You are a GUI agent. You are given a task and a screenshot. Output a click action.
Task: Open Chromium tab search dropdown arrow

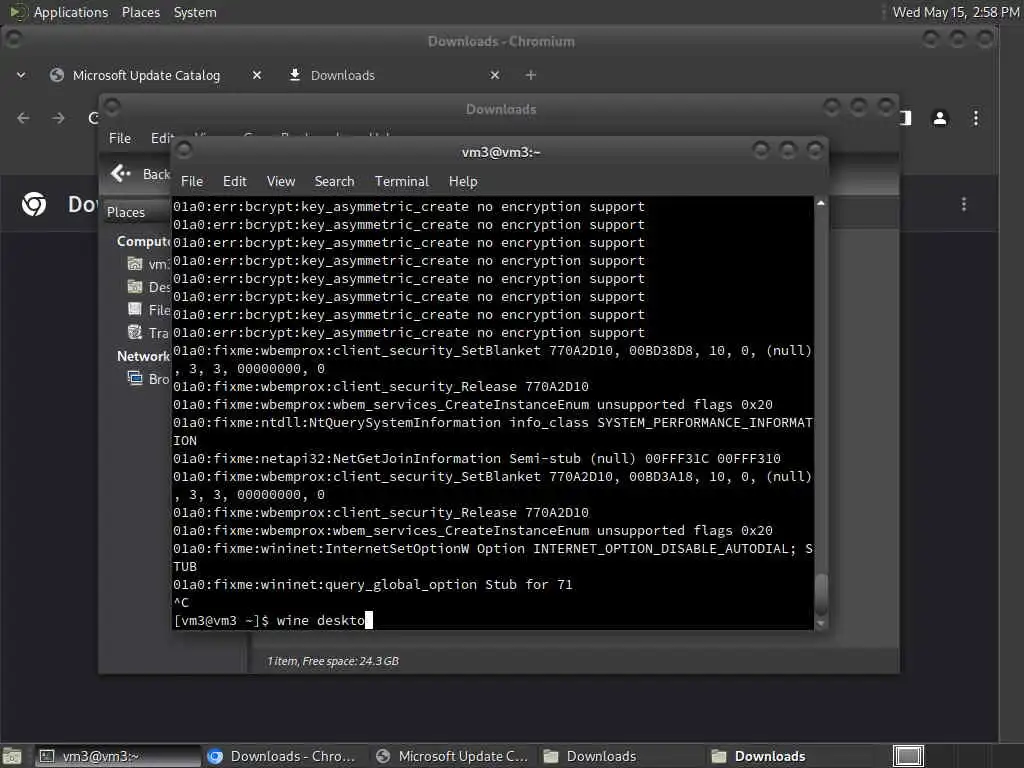click(x=21, y=75)
